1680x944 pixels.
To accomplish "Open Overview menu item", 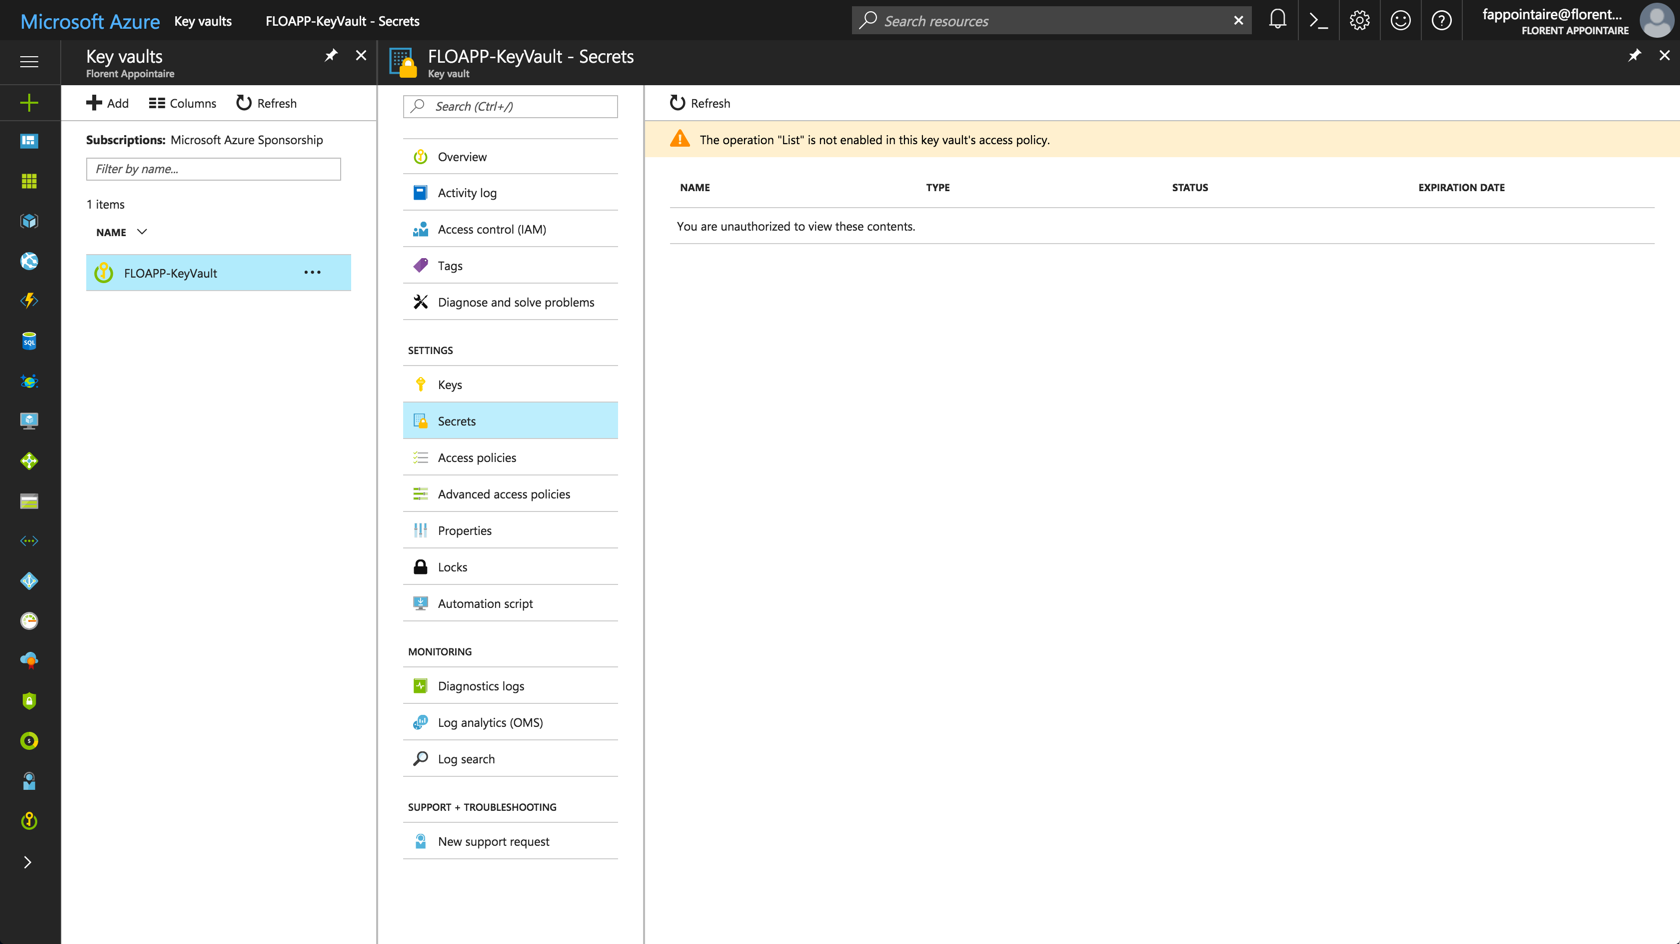I will point(510,157).
